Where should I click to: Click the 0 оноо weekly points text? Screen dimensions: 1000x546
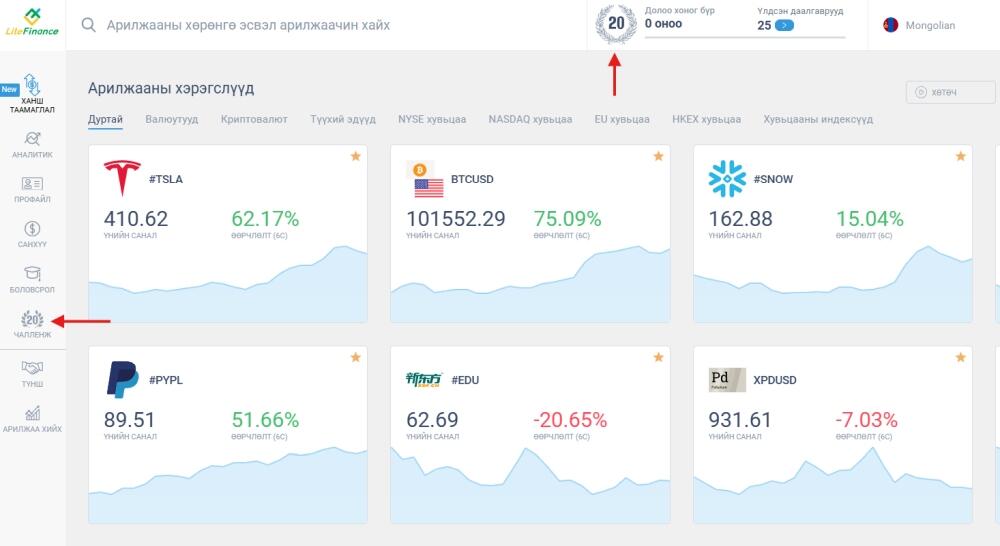pyautogui.click(x=663, y=24)
